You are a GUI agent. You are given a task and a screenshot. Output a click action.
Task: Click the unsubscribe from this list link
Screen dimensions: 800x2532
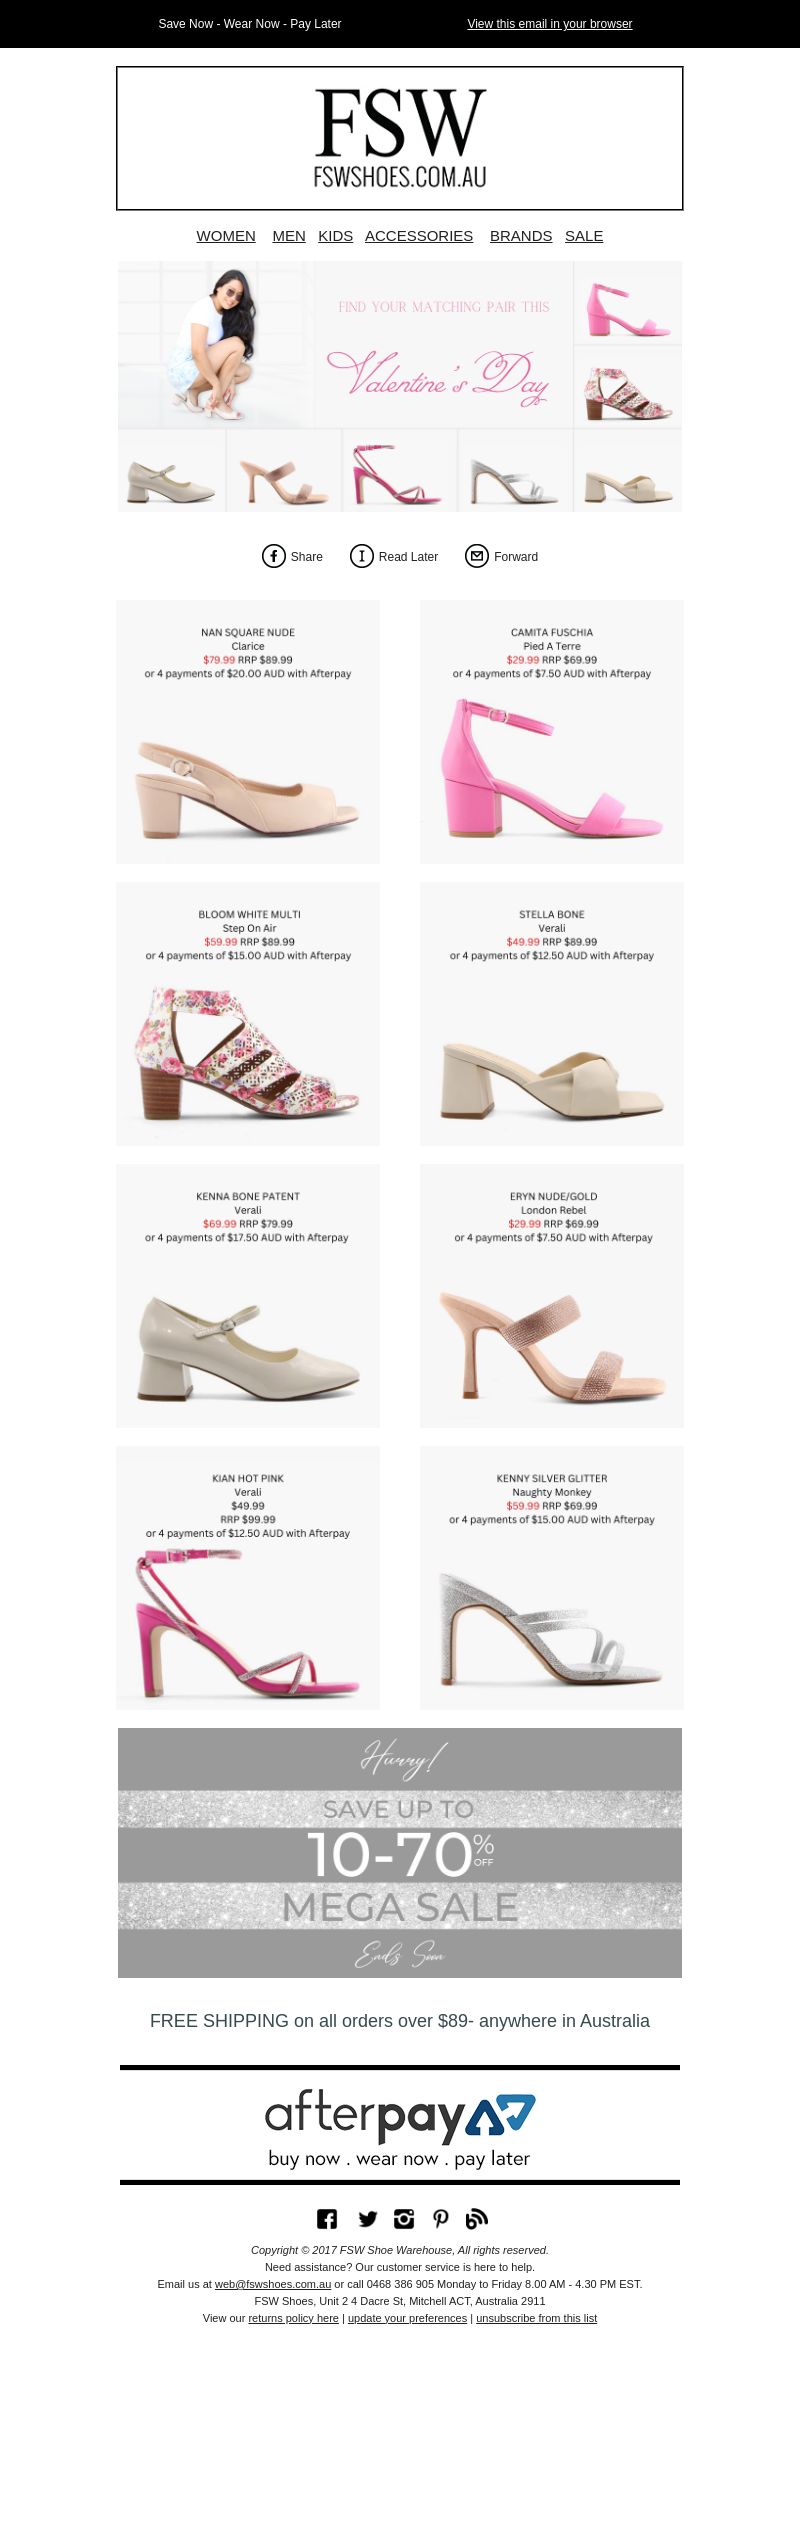536,2318
